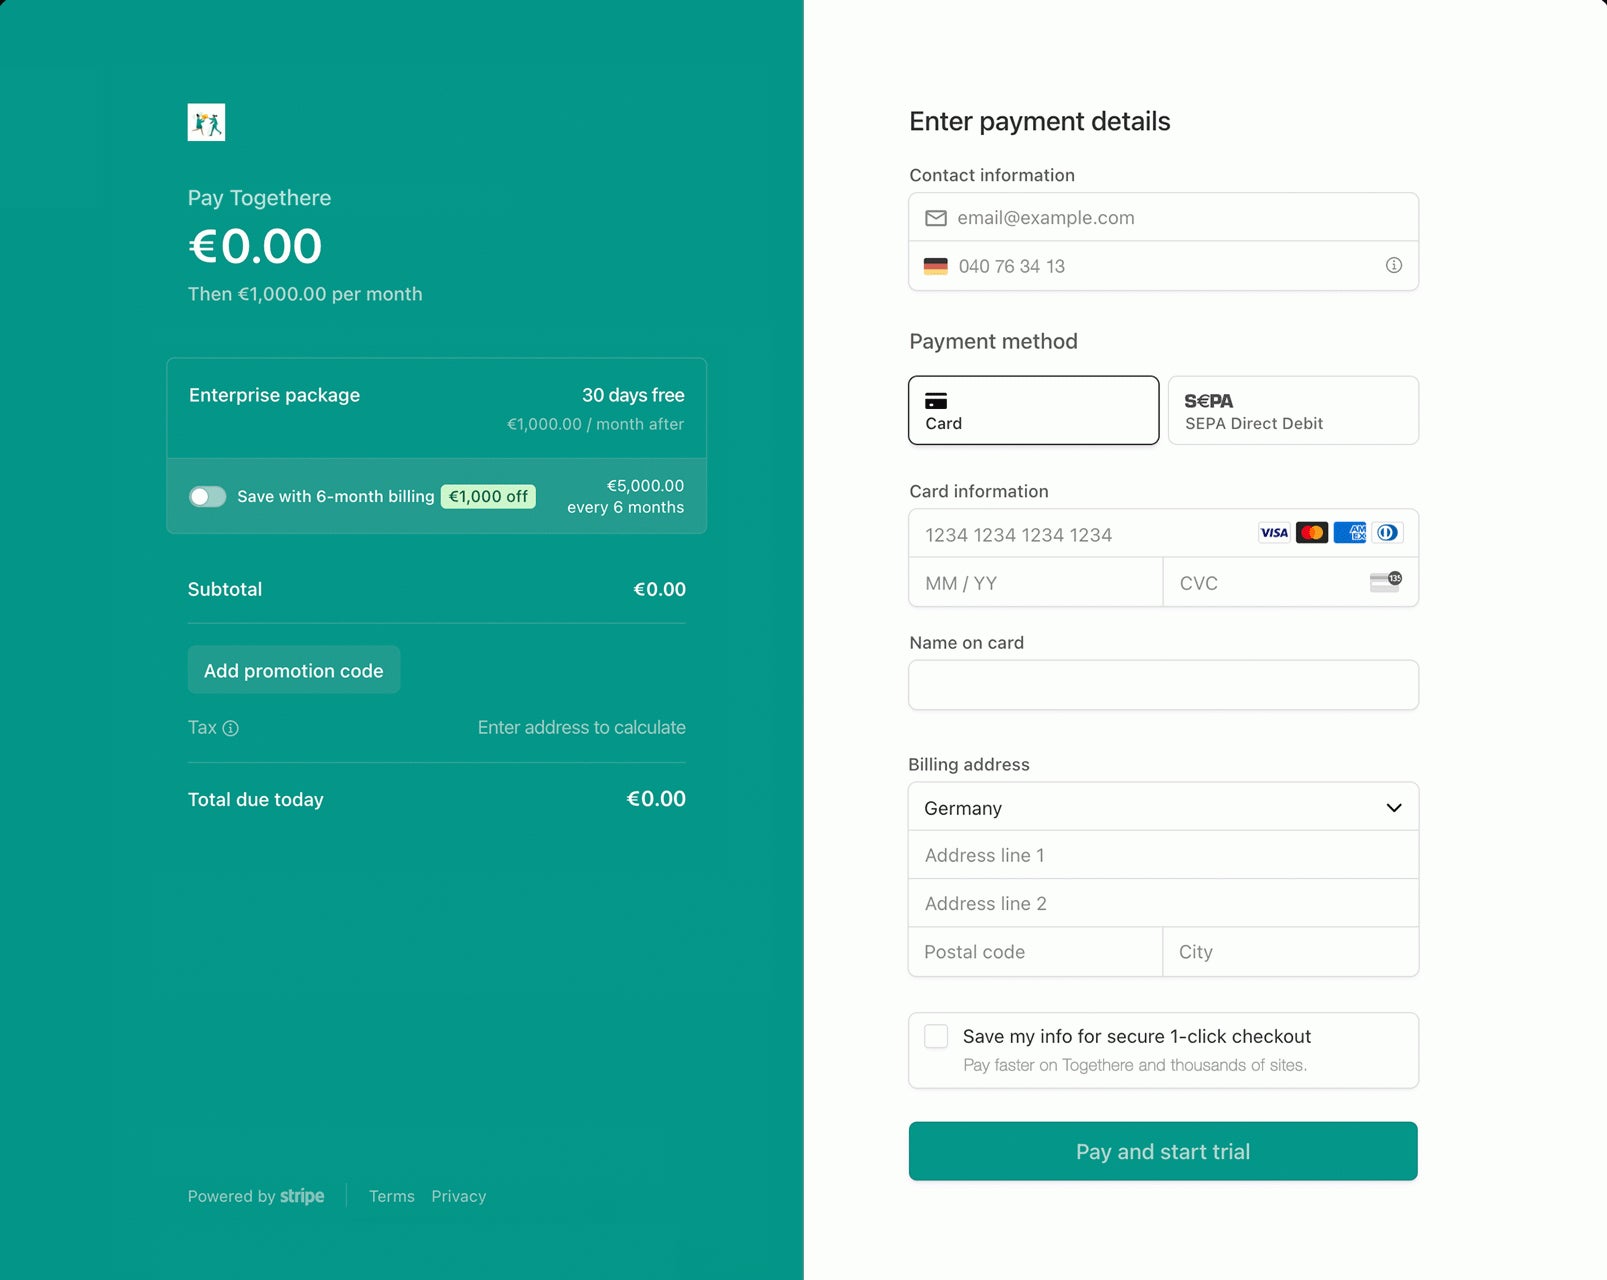Select the SEPA Direct Debit tab
Viewport: 1607px width, 1280px height.
1292,410
